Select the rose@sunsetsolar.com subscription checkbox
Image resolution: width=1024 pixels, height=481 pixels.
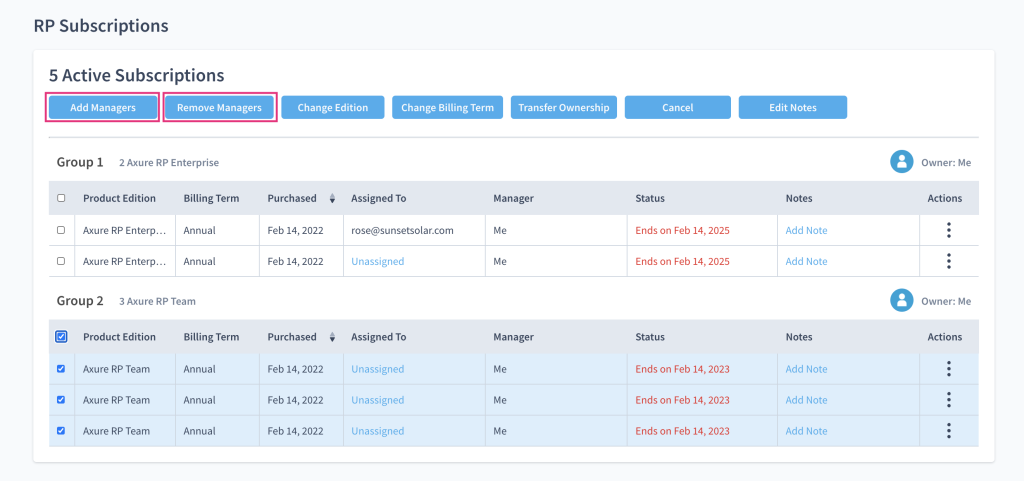(x=61, y=230)
